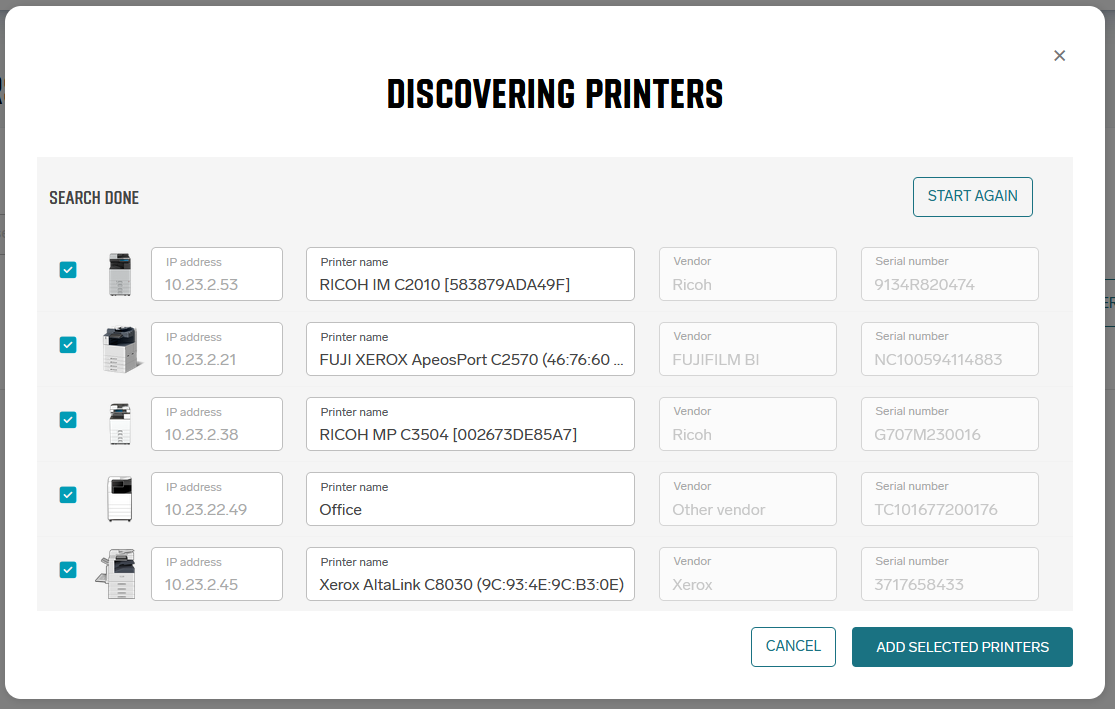Click the FUJI XEROX ApeosPort printer image

(121, 349)
